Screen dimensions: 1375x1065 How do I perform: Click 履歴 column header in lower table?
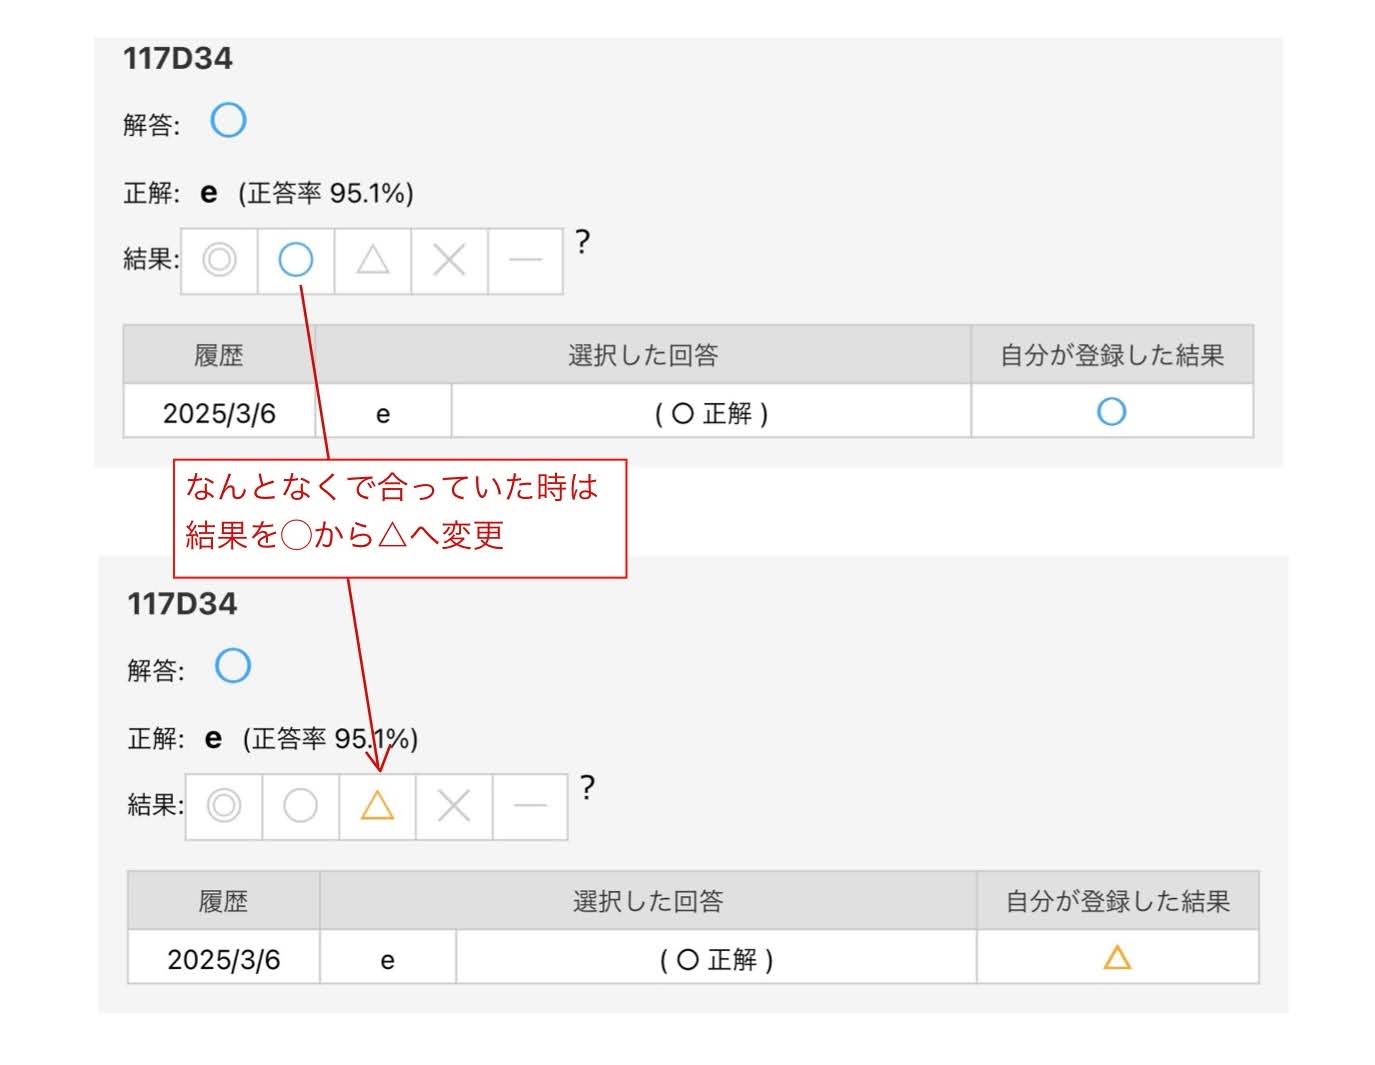(x=223, y=901)
